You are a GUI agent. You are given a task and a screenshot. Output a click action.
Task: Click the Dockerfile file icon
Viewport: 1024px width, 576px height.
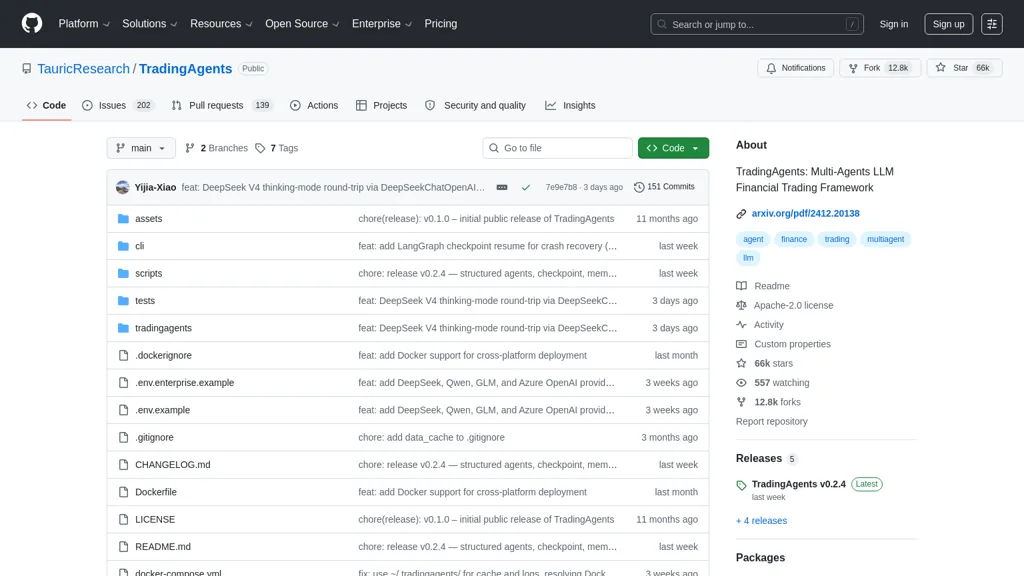tap(123, 492)
